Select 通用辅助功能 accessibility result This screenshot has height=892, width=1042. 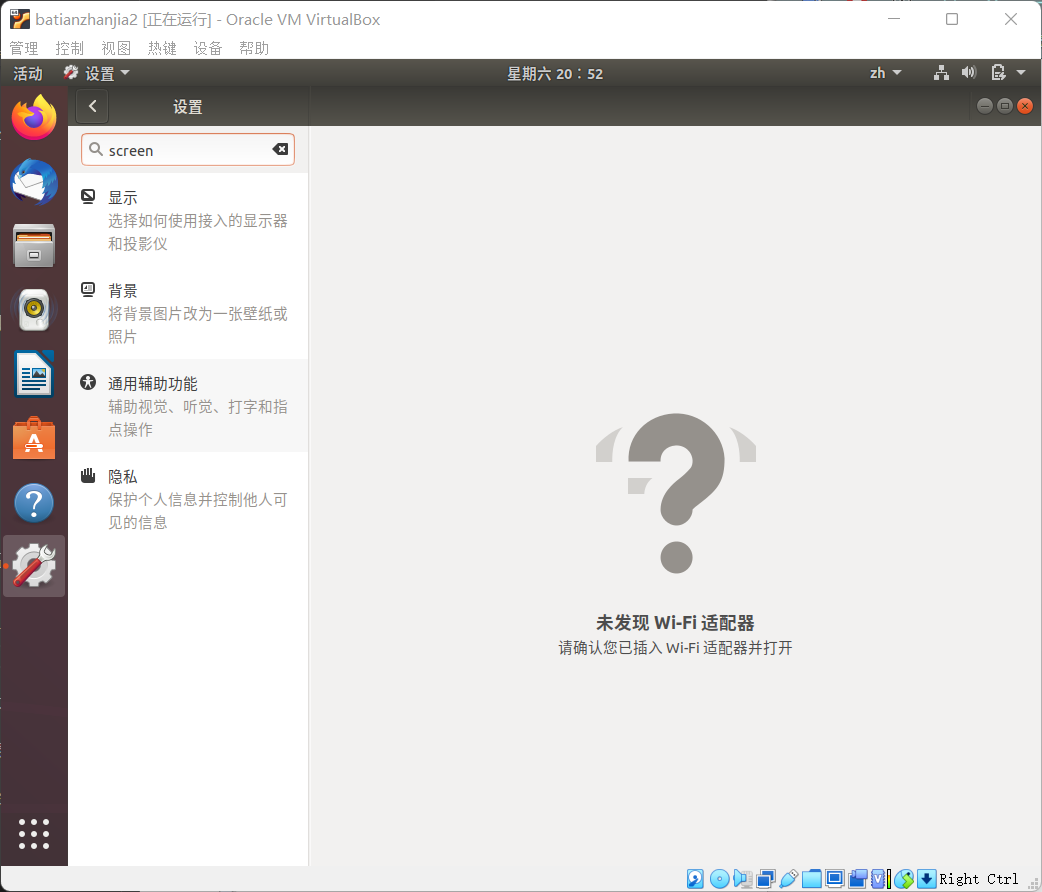pos(188,406)
